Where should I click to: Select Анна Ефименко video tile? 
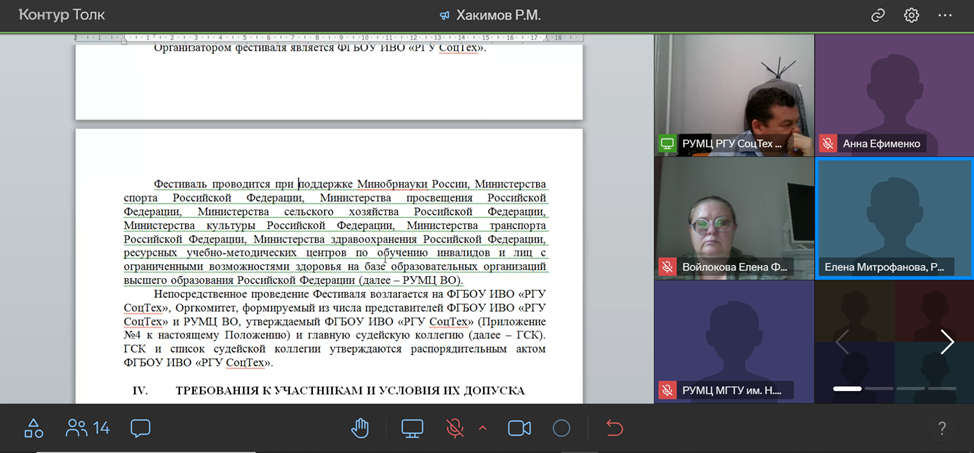(x=894, y=94)
